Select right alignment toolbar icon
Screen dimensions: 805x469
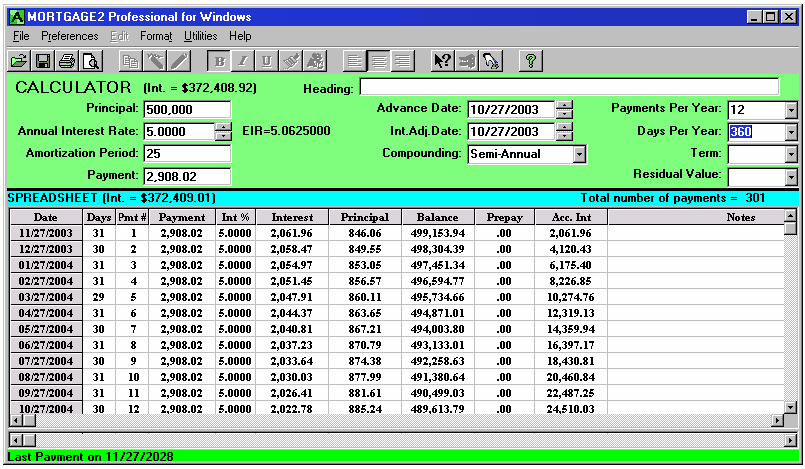point(403,60)
